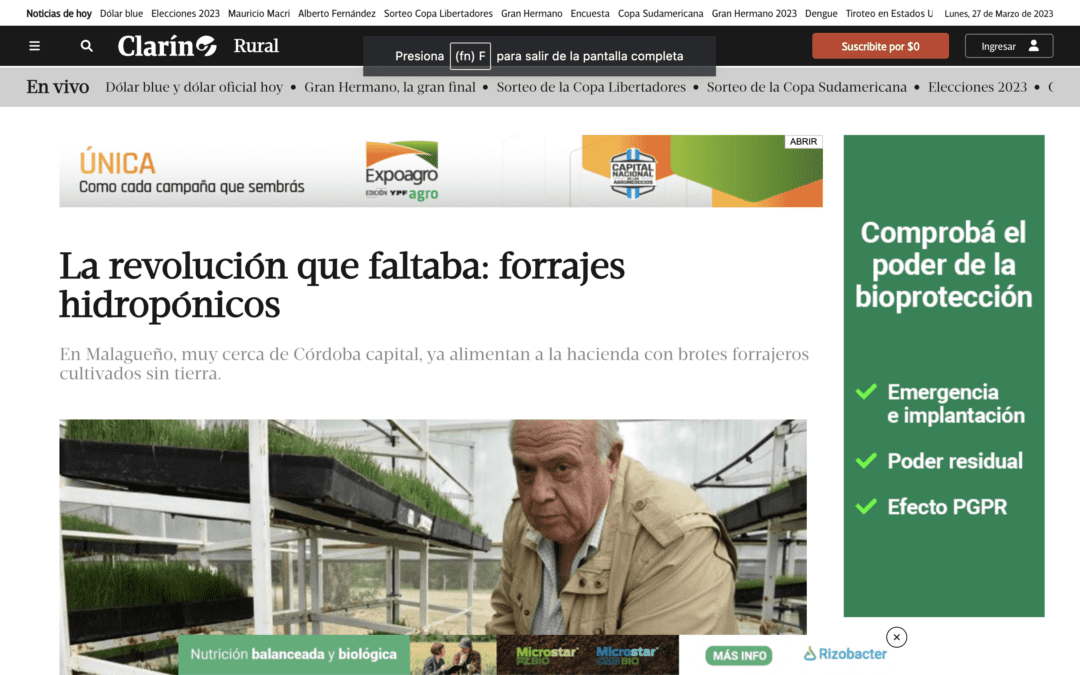Click the Ingresar login button

click(x=1008, y=46)
